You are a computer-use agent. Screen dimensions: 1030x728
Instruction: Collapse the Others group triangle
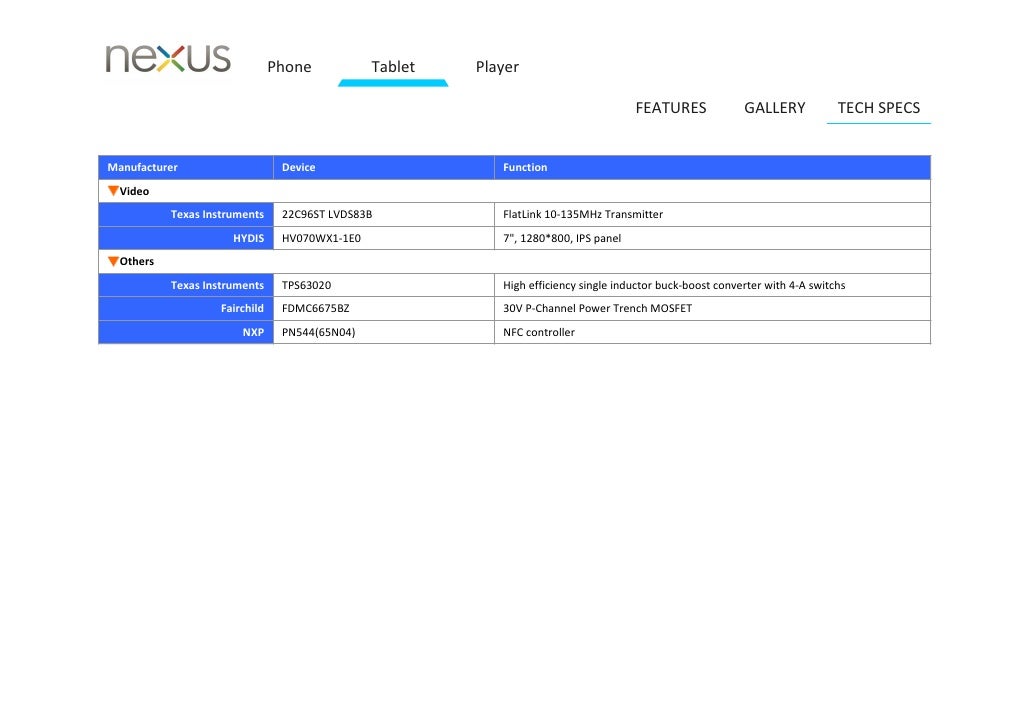click(x=113, y=261)
